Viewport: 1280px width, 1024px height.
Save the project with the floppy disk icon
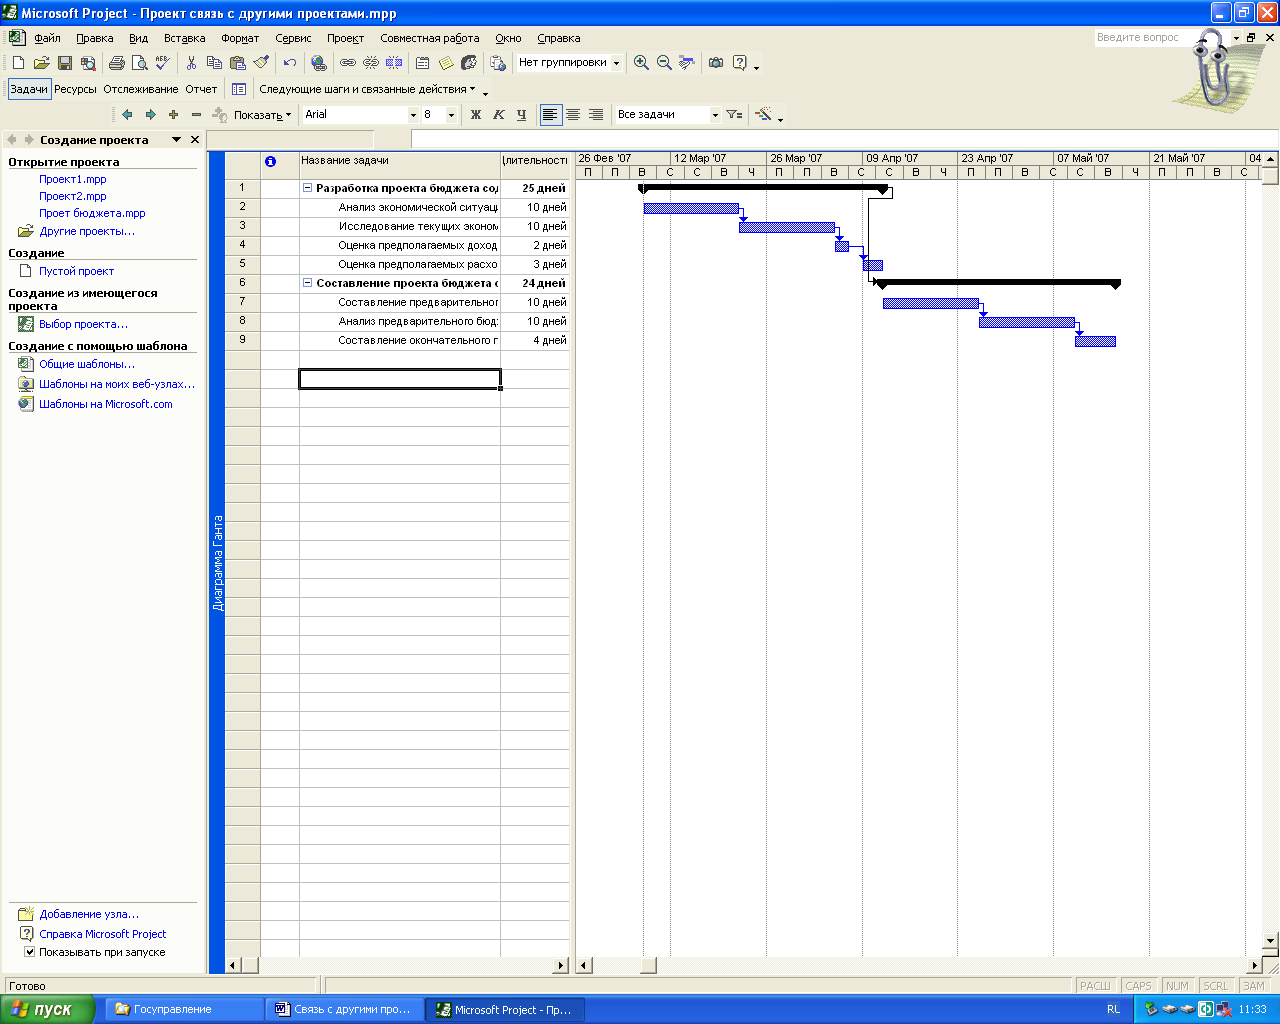pyautogui.click(x=65, y=63)
